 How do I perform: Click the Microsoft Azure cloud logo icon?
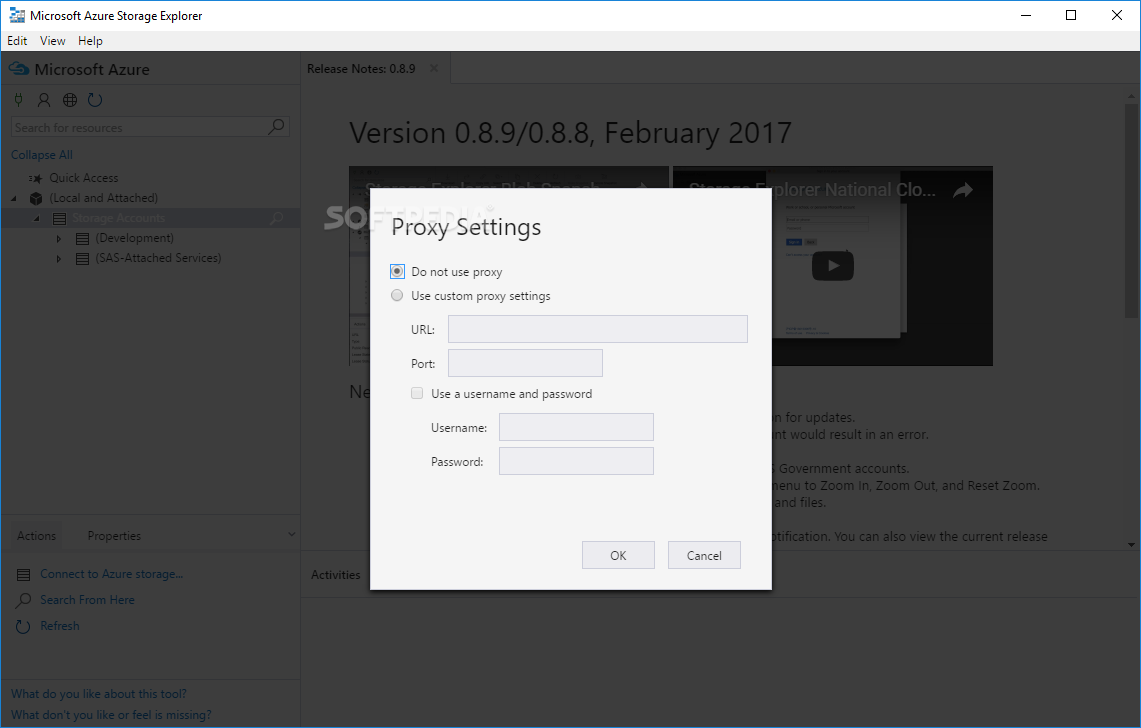[x=19, y=69]
